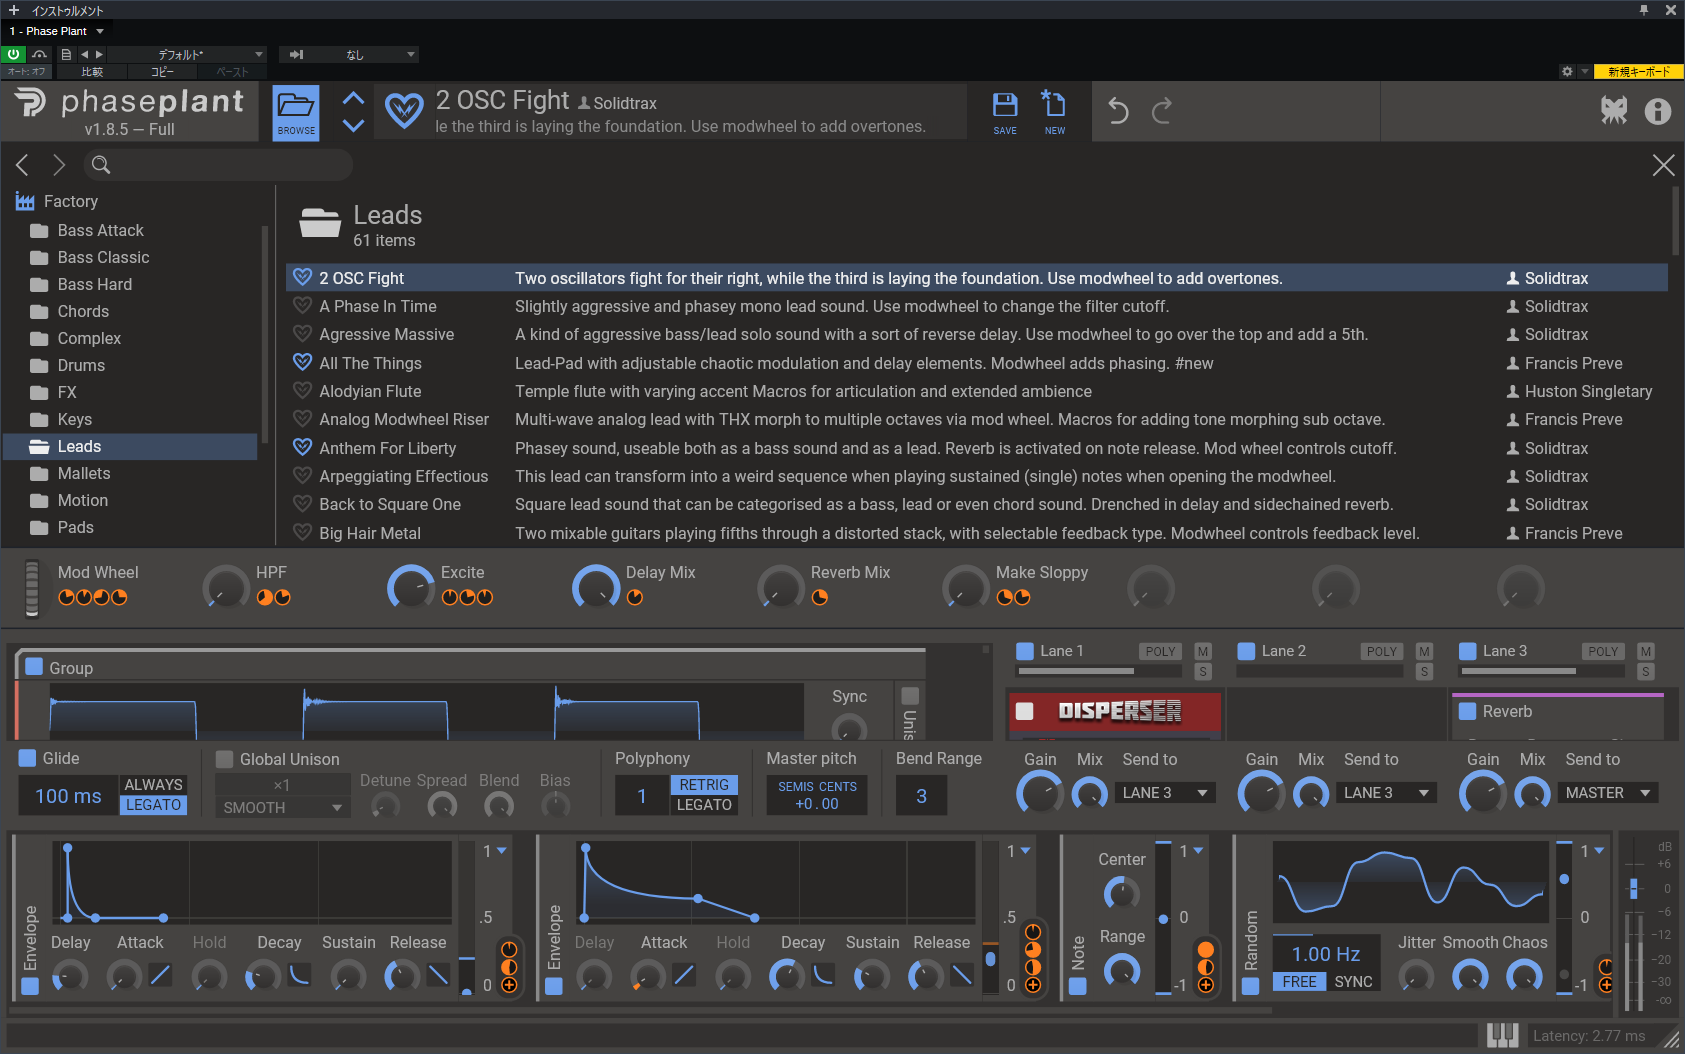The width and height of the screenshot is (1685, 1054).
Task: Open Lane 3 Send to MASTER dropdown
Action: tap(1608, 793)
